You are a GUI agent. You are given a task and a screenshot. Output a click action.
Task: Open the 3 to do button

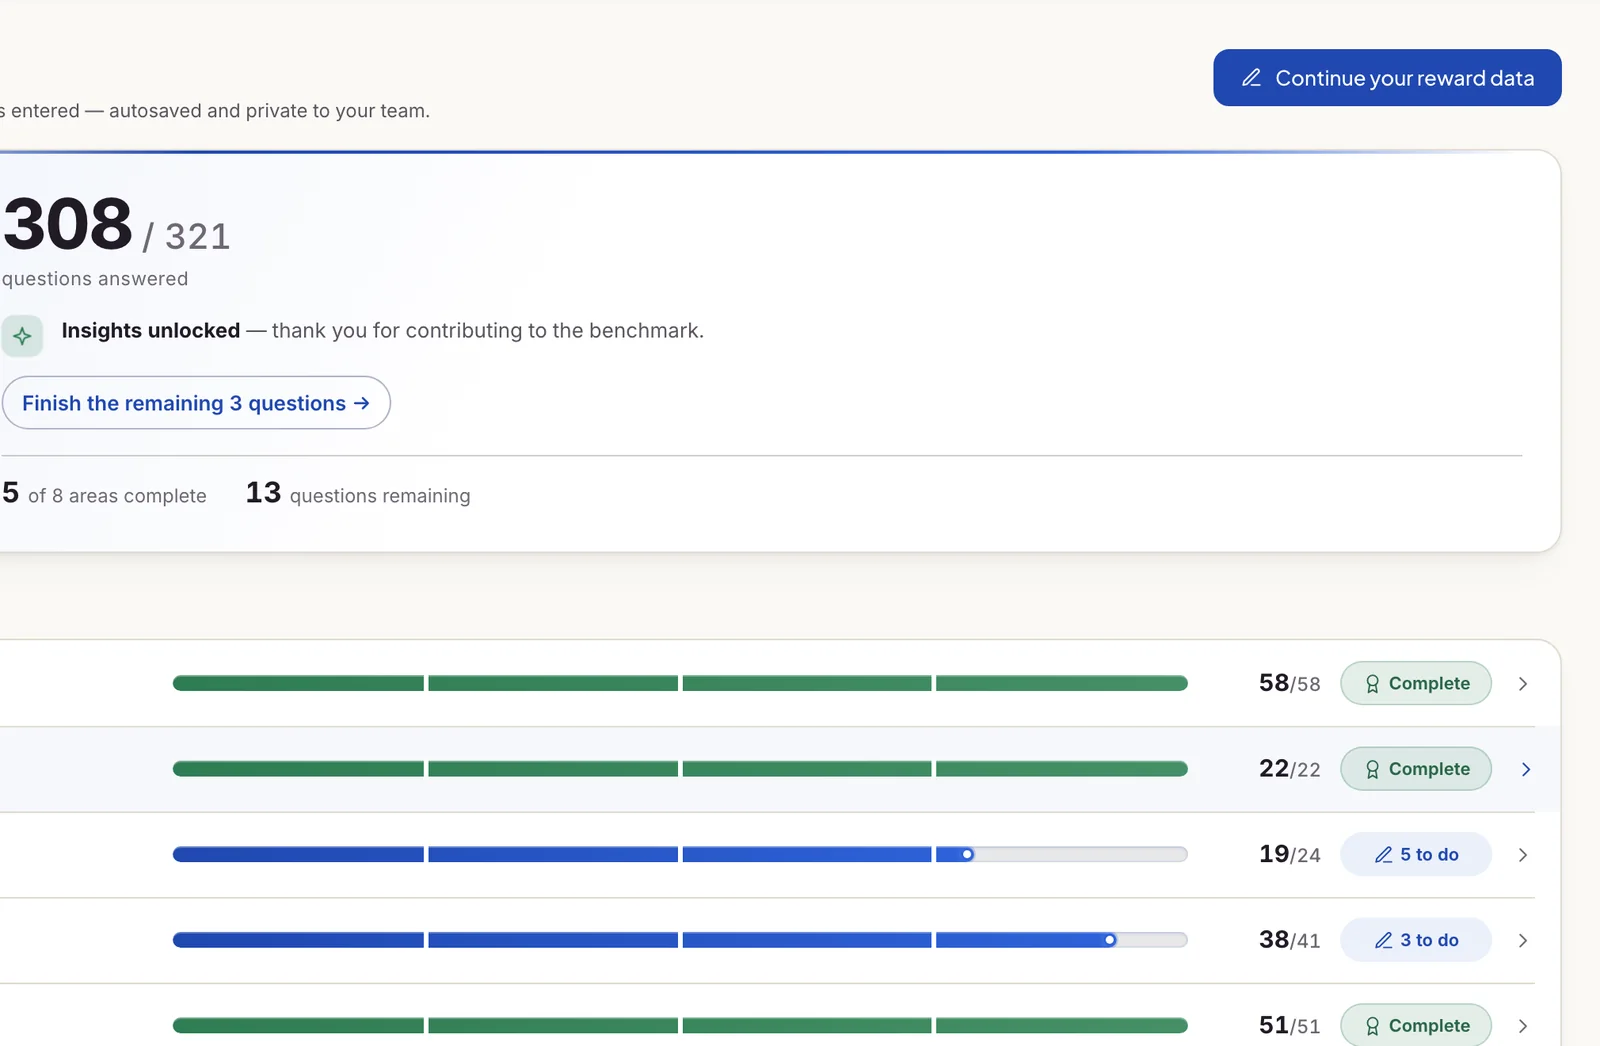coord(1416,940)
